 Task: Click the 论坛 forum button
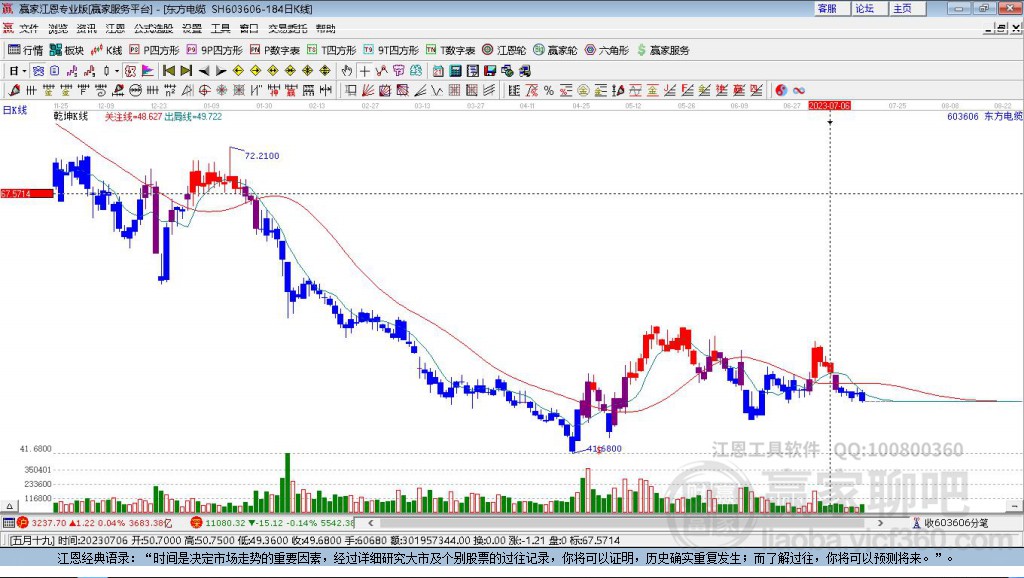(869, 8)
